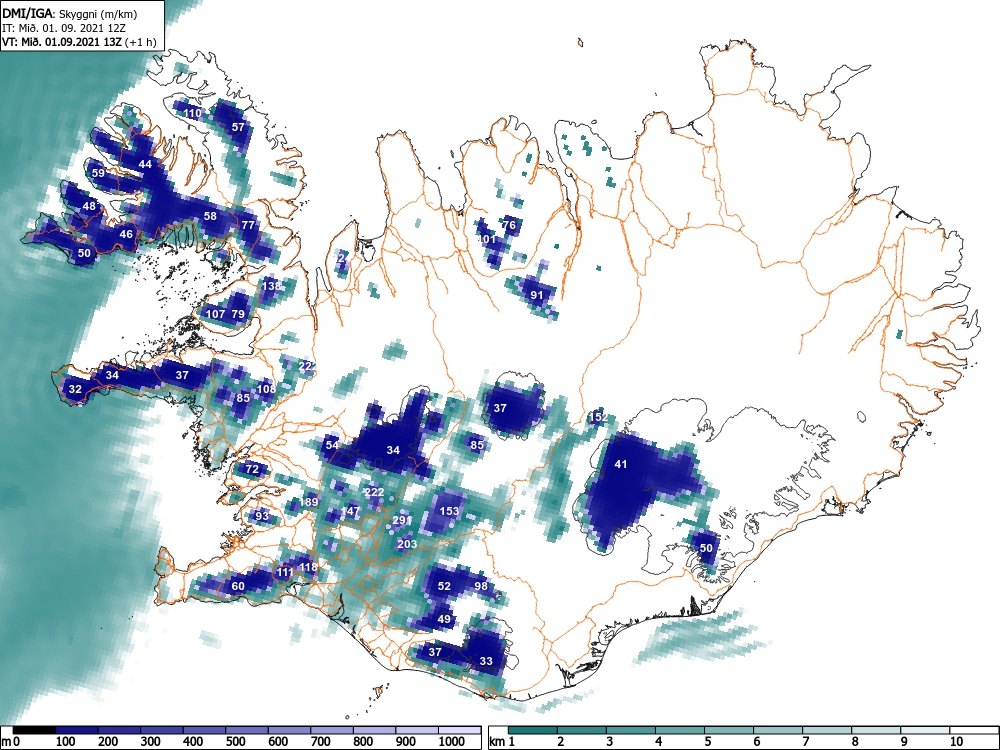Image resolution: width=1000 pixels, height=750 pixels.
Task: Click the 500–600 m legend color swatch
Action: click(x=247, y=730)
